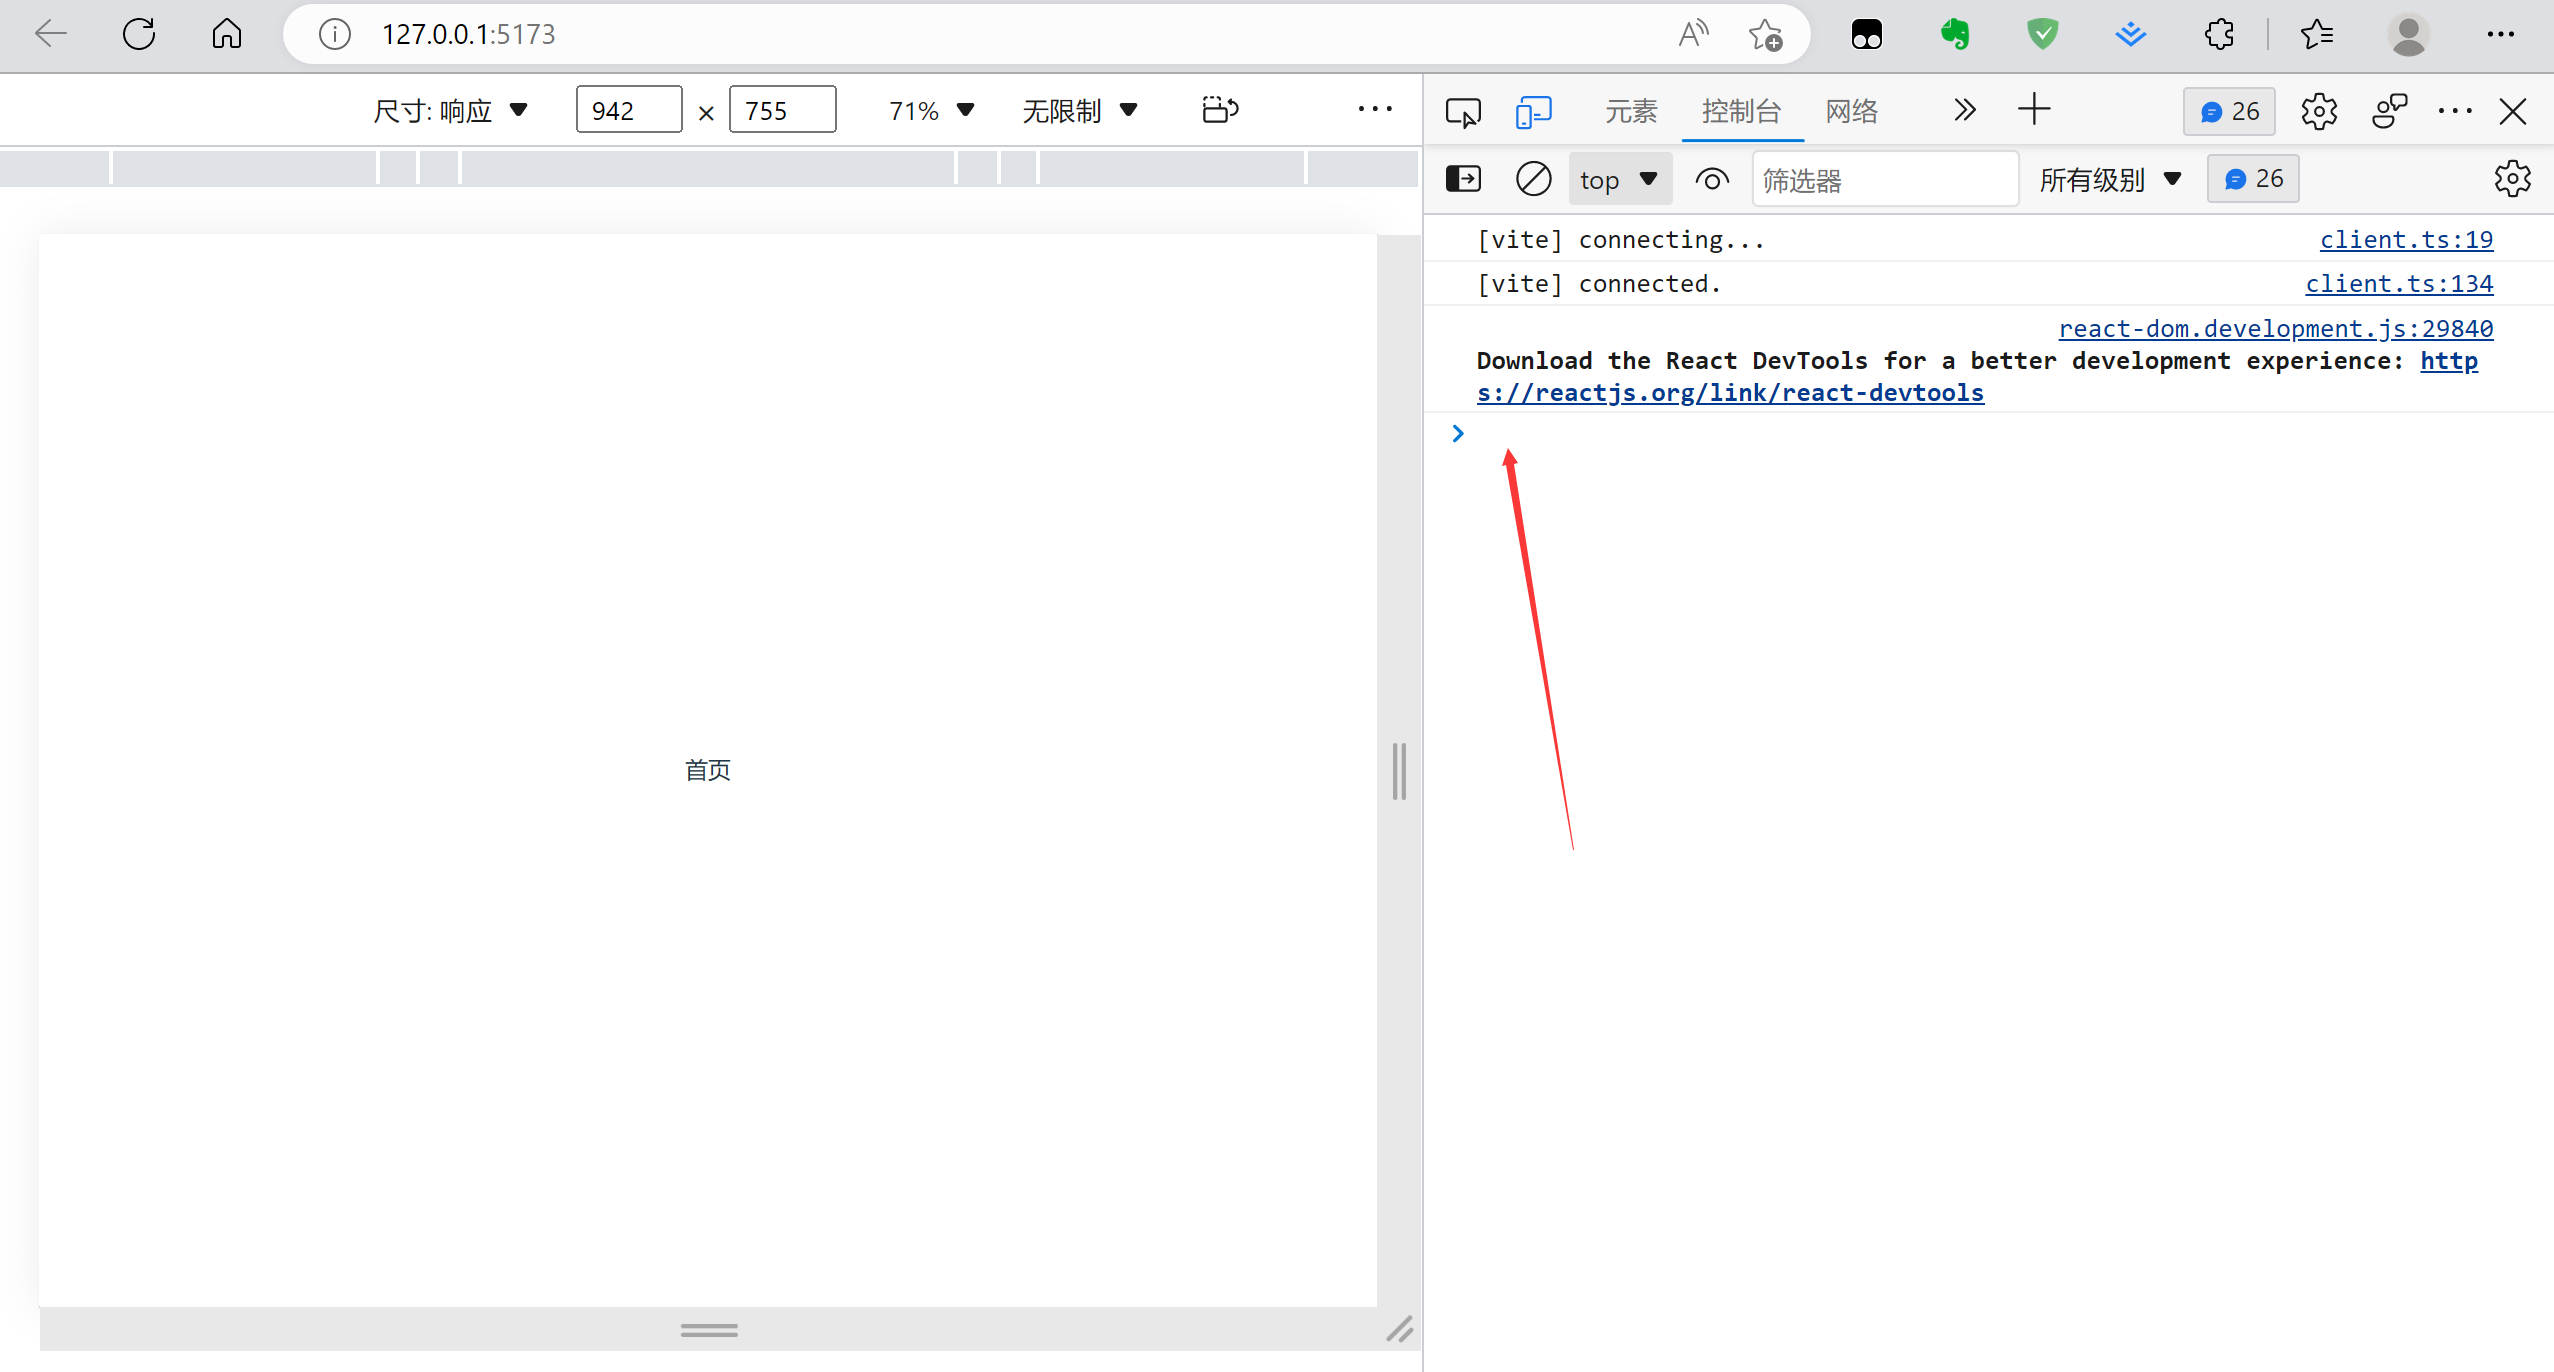Activate the read aloud icon
Viewport: 2554px width, 1372px height.
[1693, 34]
